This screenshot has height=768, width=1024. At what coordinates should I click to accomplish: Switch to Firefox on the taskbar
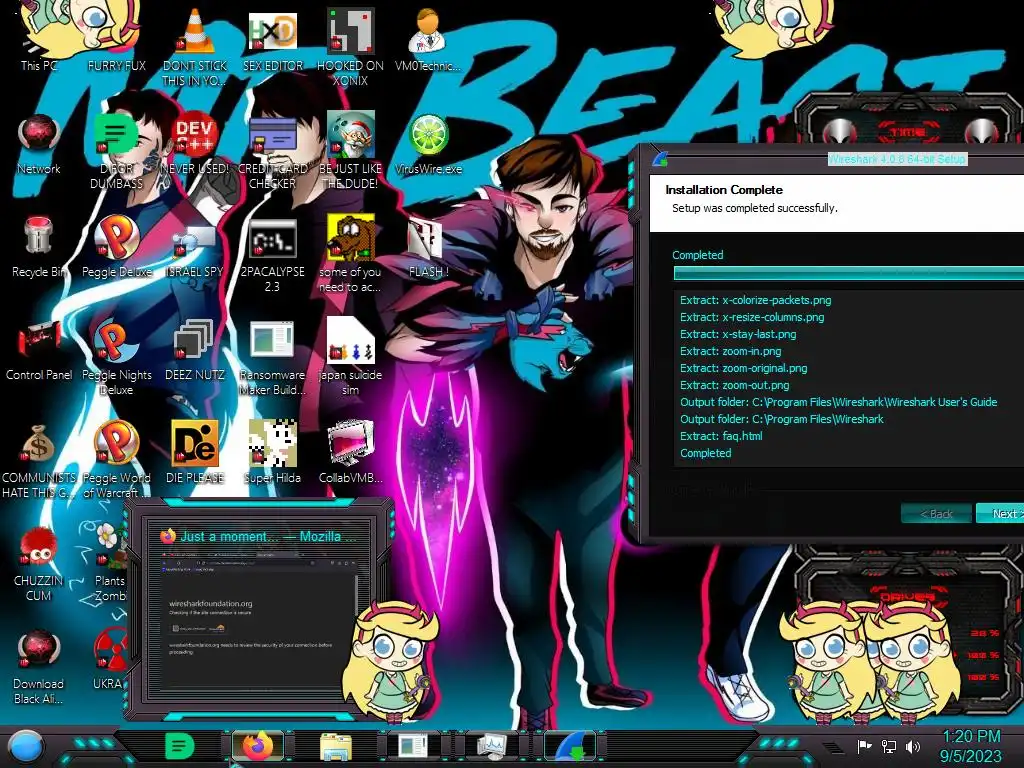[258, 746]
